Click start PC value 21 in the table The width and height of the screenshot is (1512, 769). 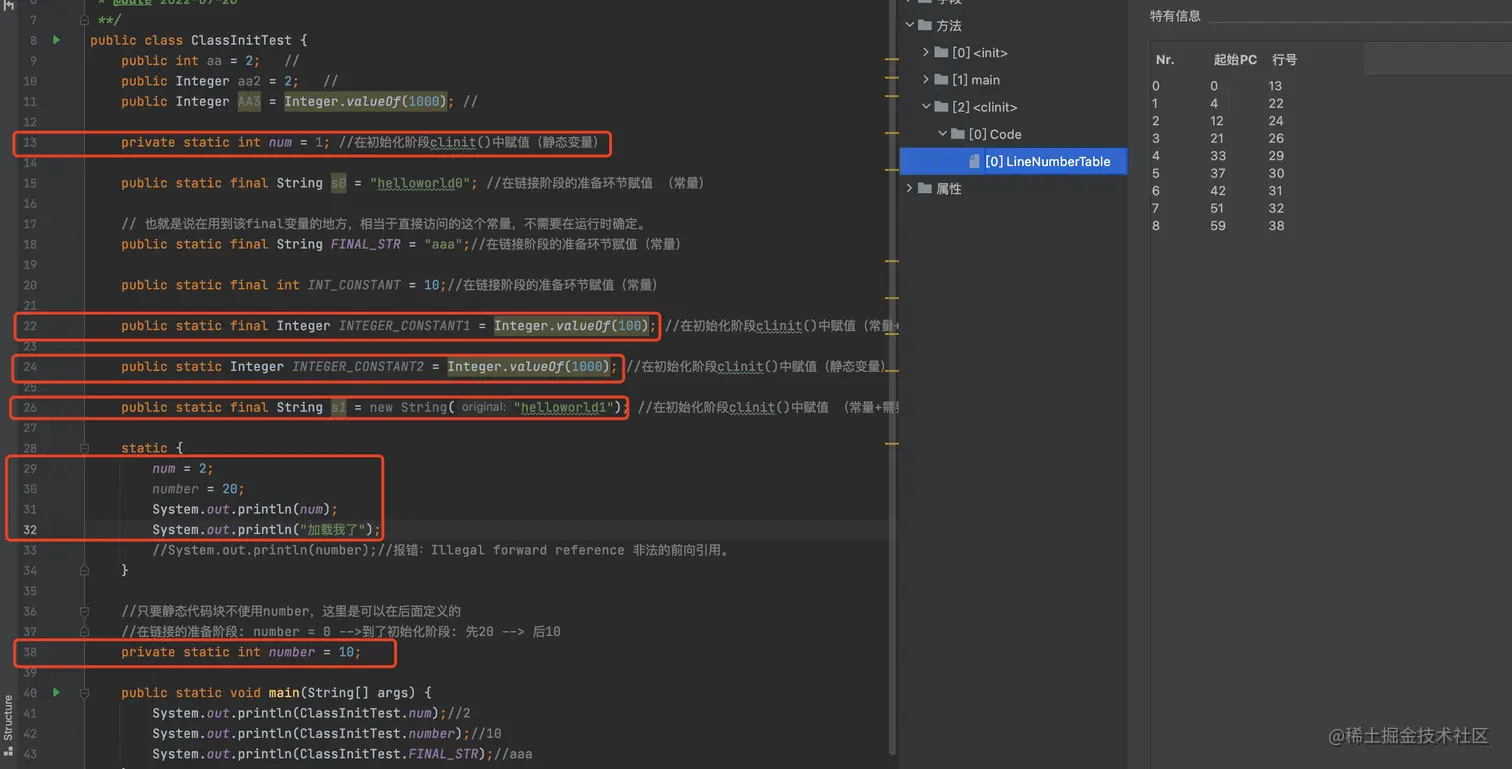1217,138
